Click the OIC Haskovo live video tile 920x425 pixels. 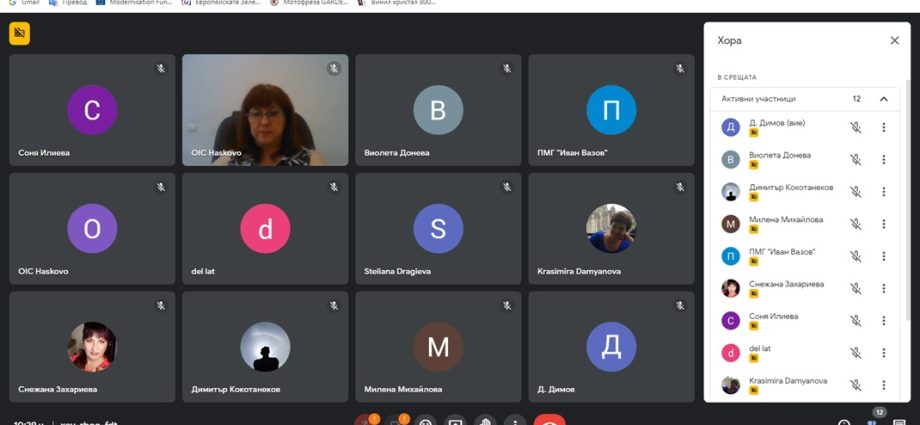tap(265, 110)
